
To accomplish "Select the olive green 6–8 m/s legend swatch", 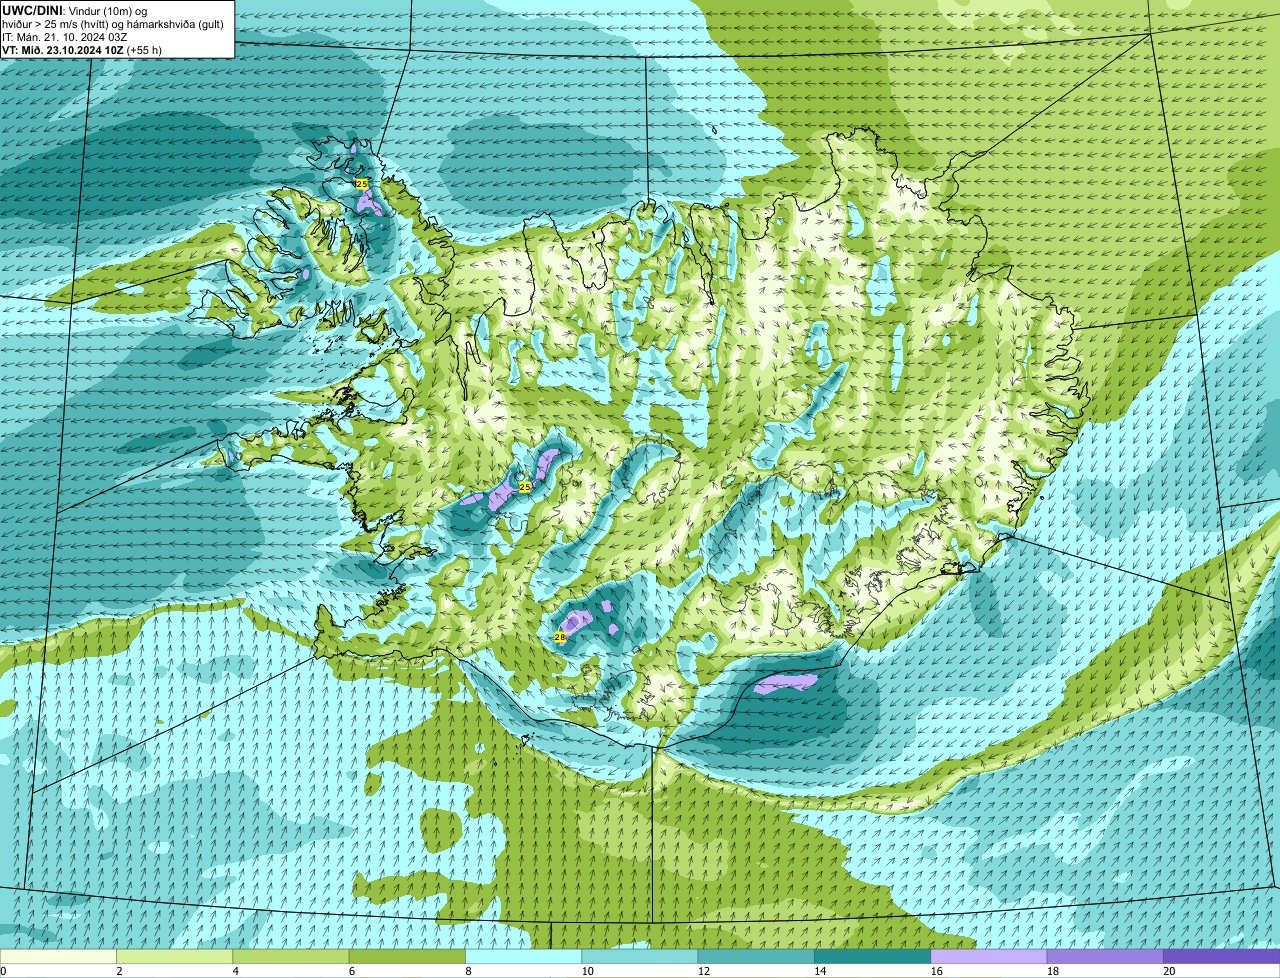I will coord(407,956).
